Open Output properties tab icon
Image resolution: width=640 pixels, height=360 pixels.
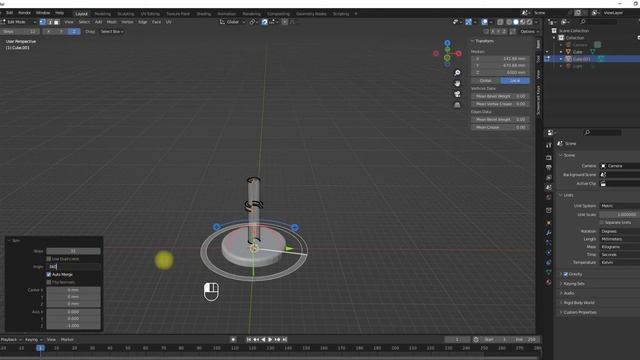tap(549, 167)
